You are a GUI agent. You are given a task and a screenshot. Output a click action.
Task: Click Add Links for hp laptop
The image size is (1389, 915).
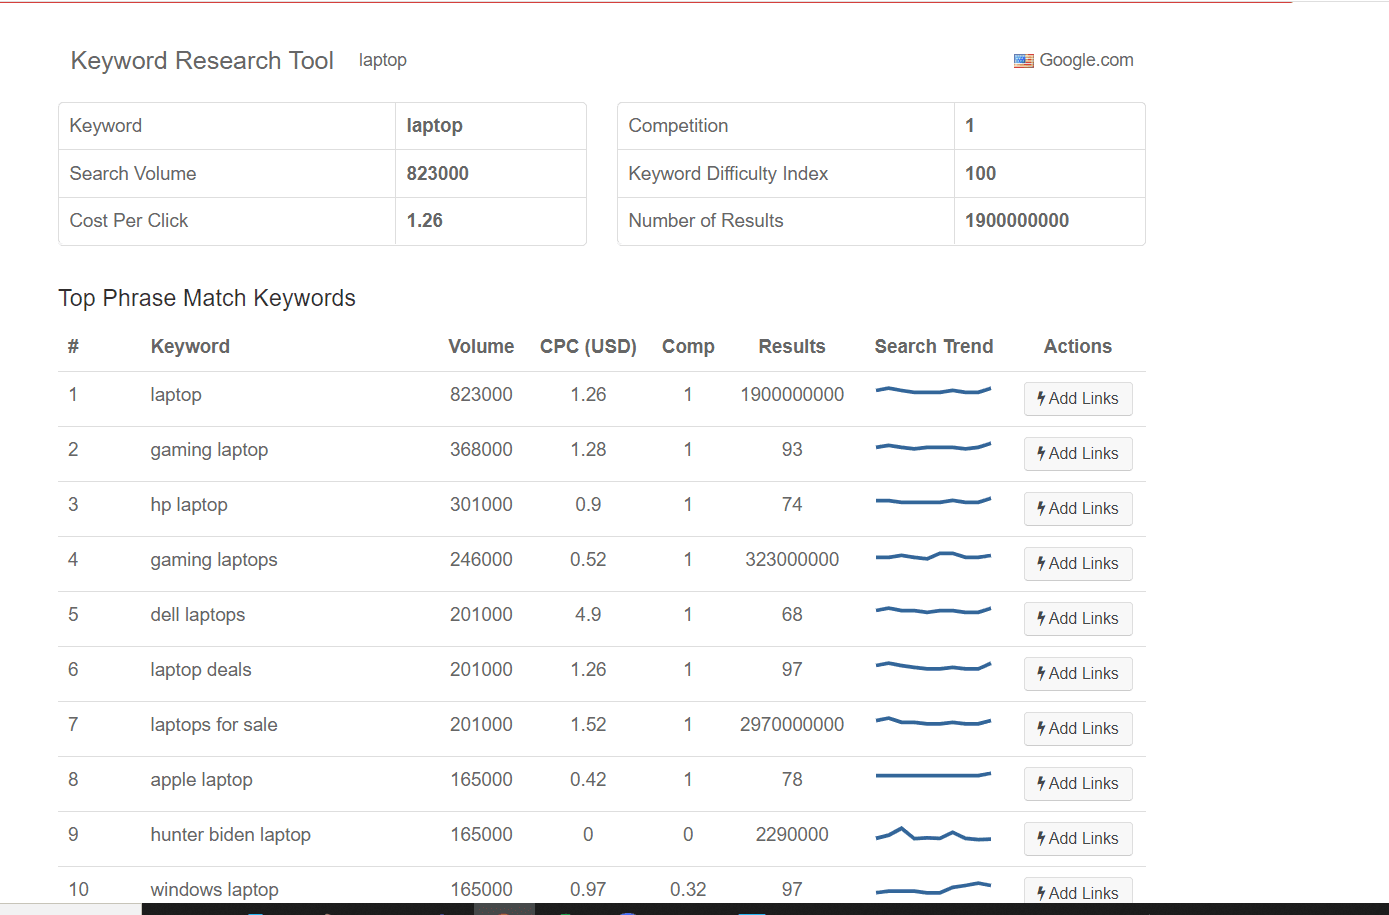[1078, 508]
